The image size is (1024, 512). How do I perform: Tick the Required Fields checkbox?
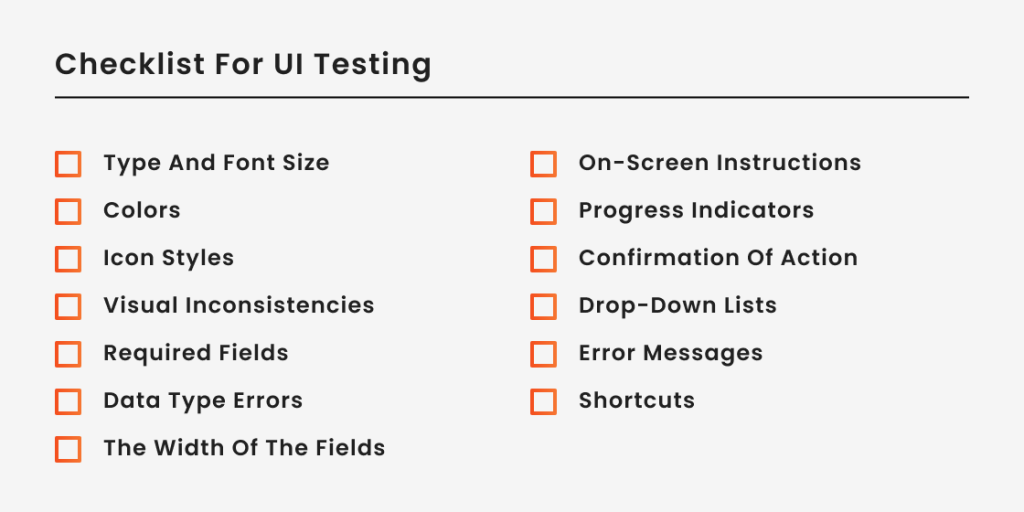(x=68, y=355)
